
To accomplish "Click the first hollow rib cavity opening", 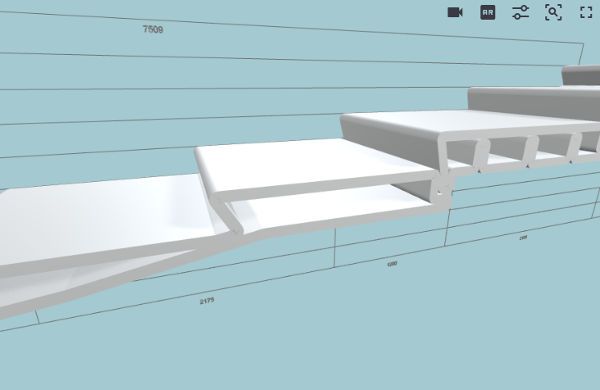I will click(x=462, y=153).
